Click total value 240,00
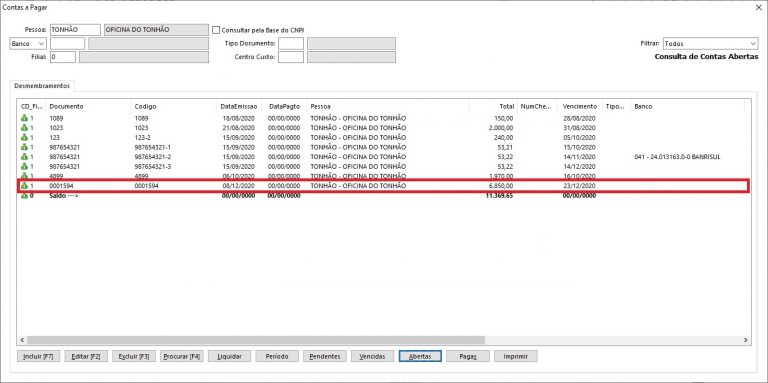Viewport: 768px width, 383px height. tap(504, 138)
